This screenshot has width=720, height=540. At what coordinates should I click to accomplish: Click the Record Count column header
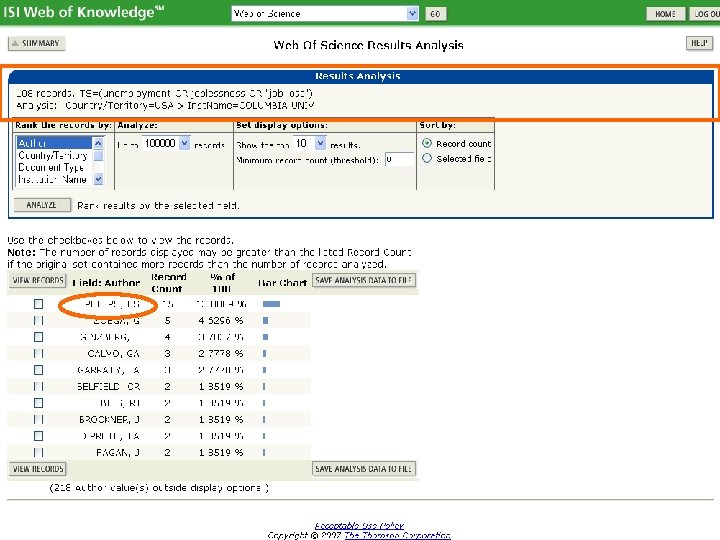pyautogui.click(x=168, y=283)
